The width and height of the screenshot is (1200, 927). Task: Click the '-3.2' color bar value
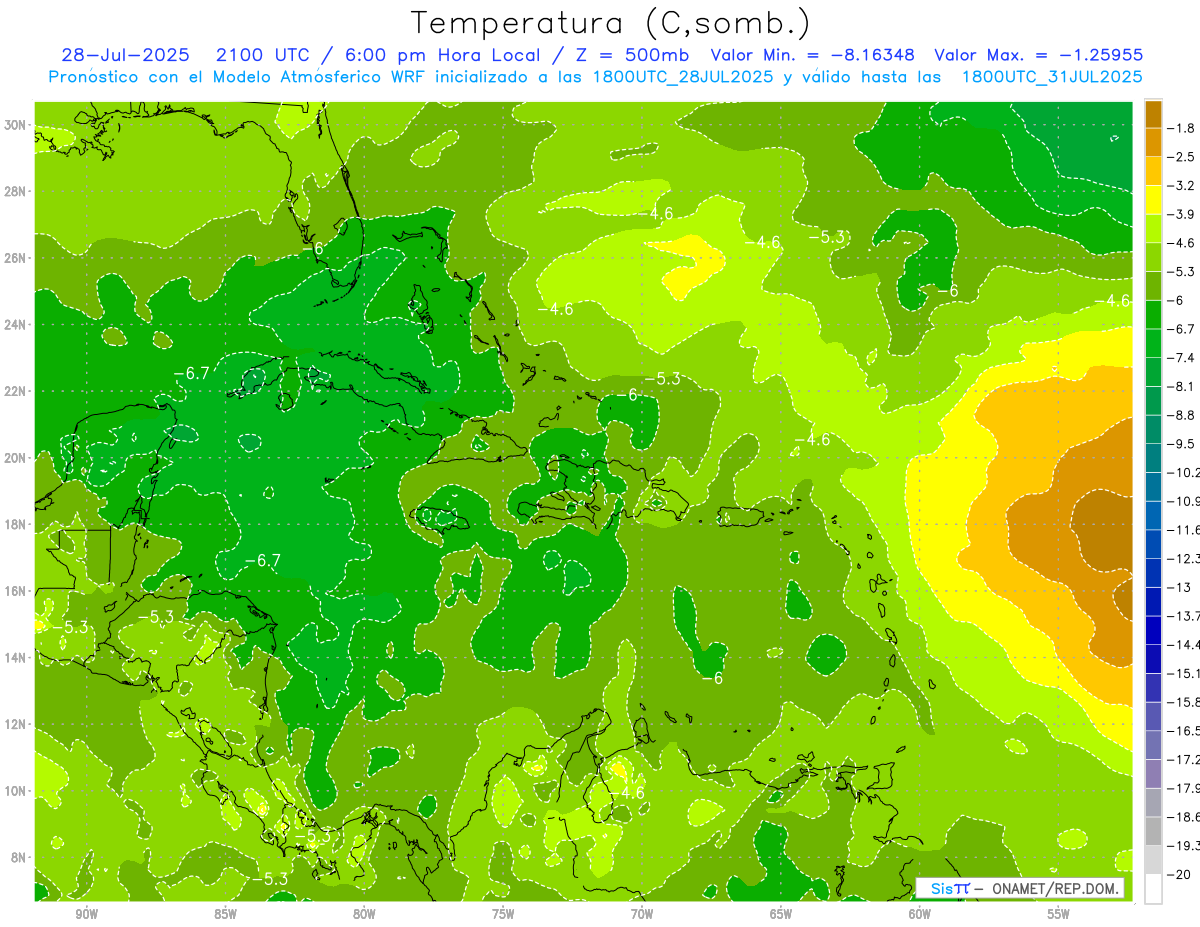tap(1182, 186)
